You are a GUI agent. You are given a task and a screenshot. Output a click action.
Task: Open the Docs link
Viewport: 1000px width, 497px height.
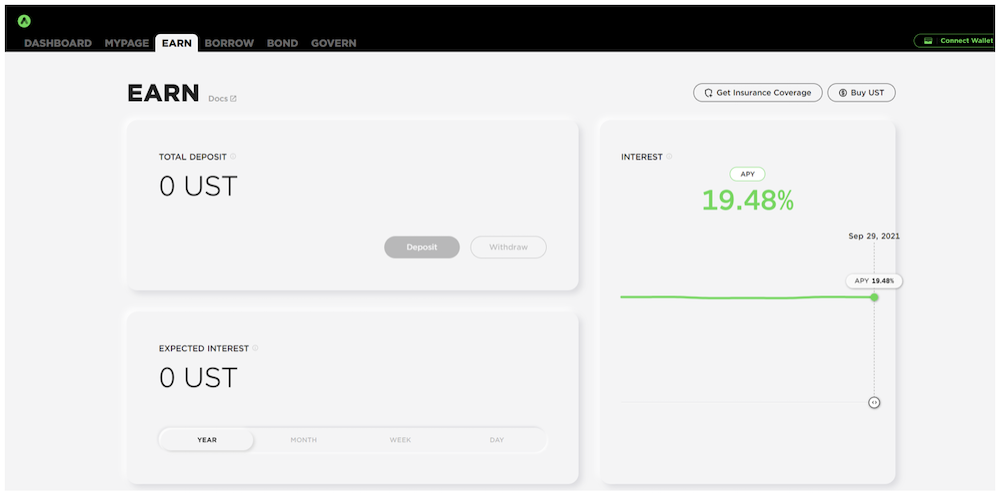(222, 99)
